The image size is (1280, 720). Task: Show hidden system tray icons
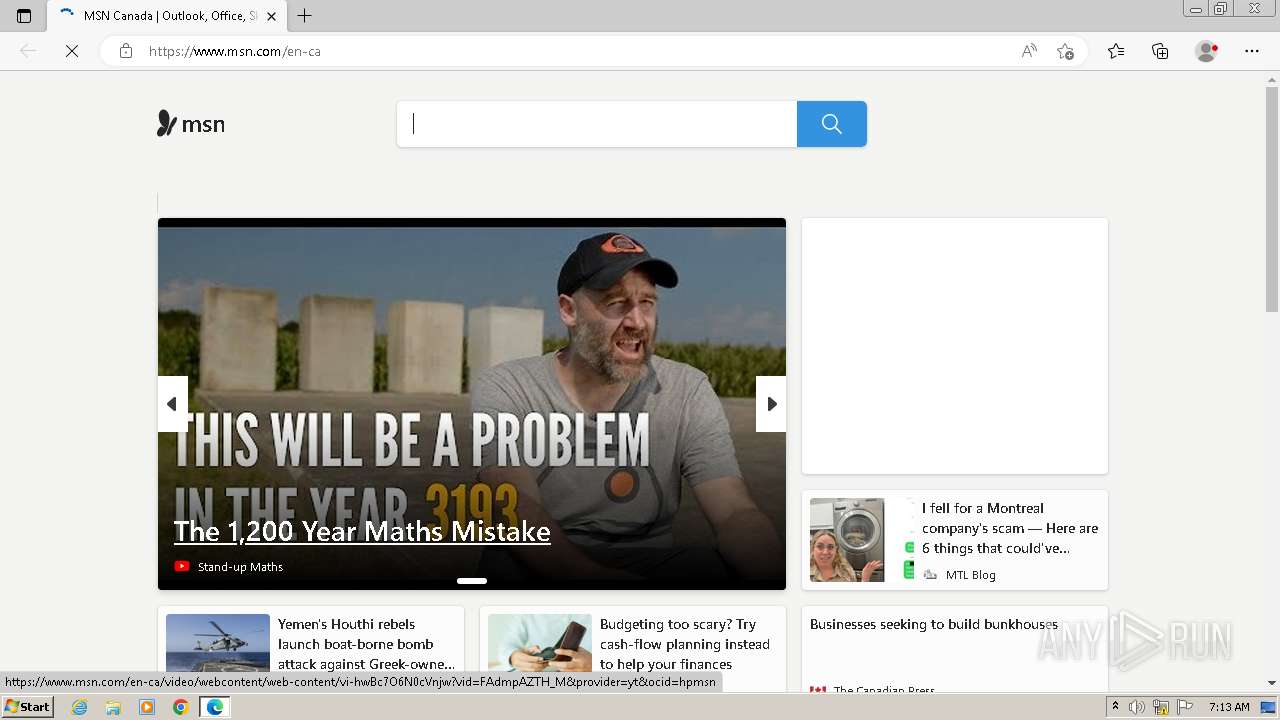[x=1115, y=707]
